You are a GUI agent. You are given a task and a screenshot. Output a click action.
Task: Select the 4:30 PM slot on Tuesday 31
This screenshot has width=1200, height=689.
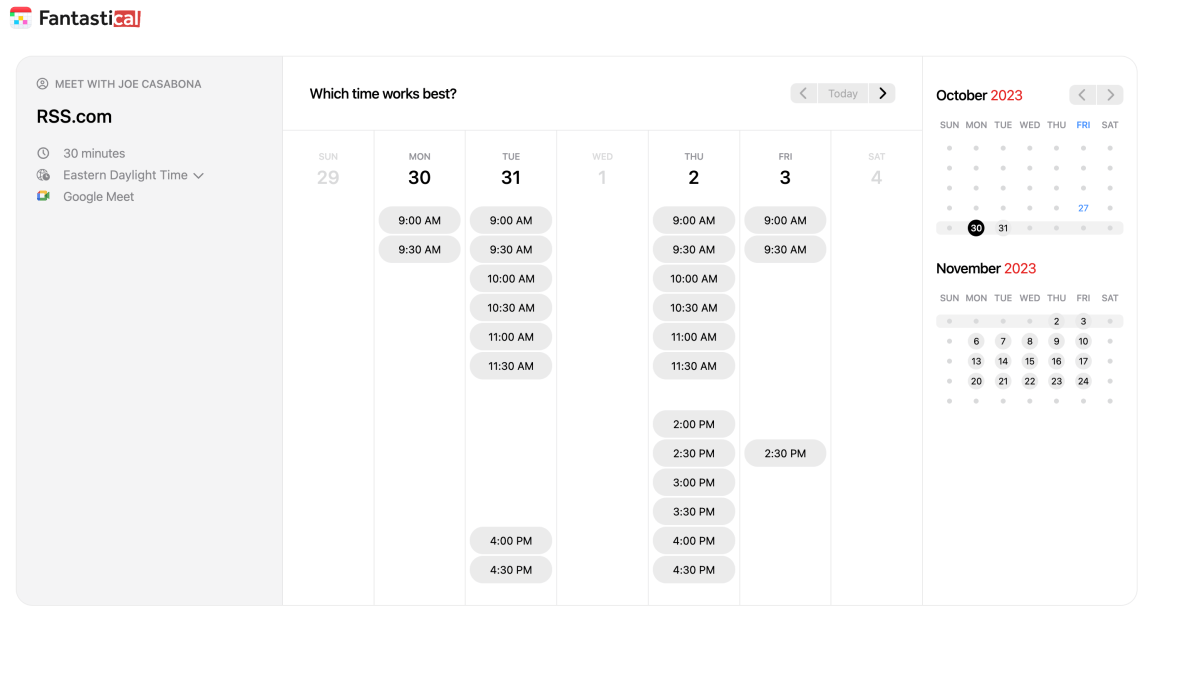[x=511, y=569]
